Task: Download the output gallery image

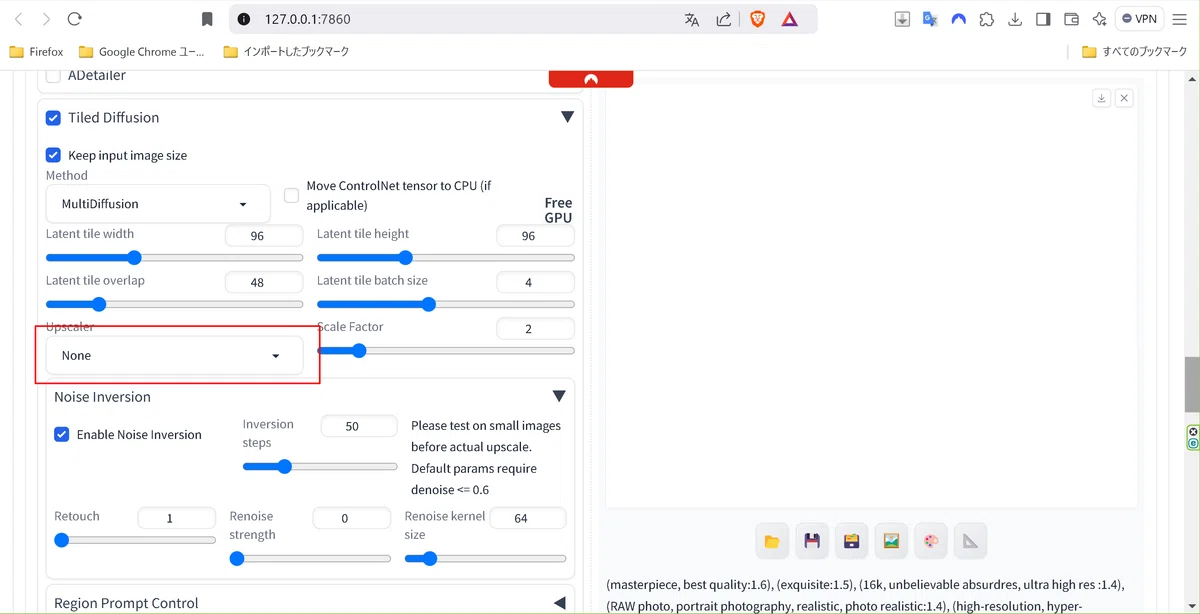Action: (1101, 98)
